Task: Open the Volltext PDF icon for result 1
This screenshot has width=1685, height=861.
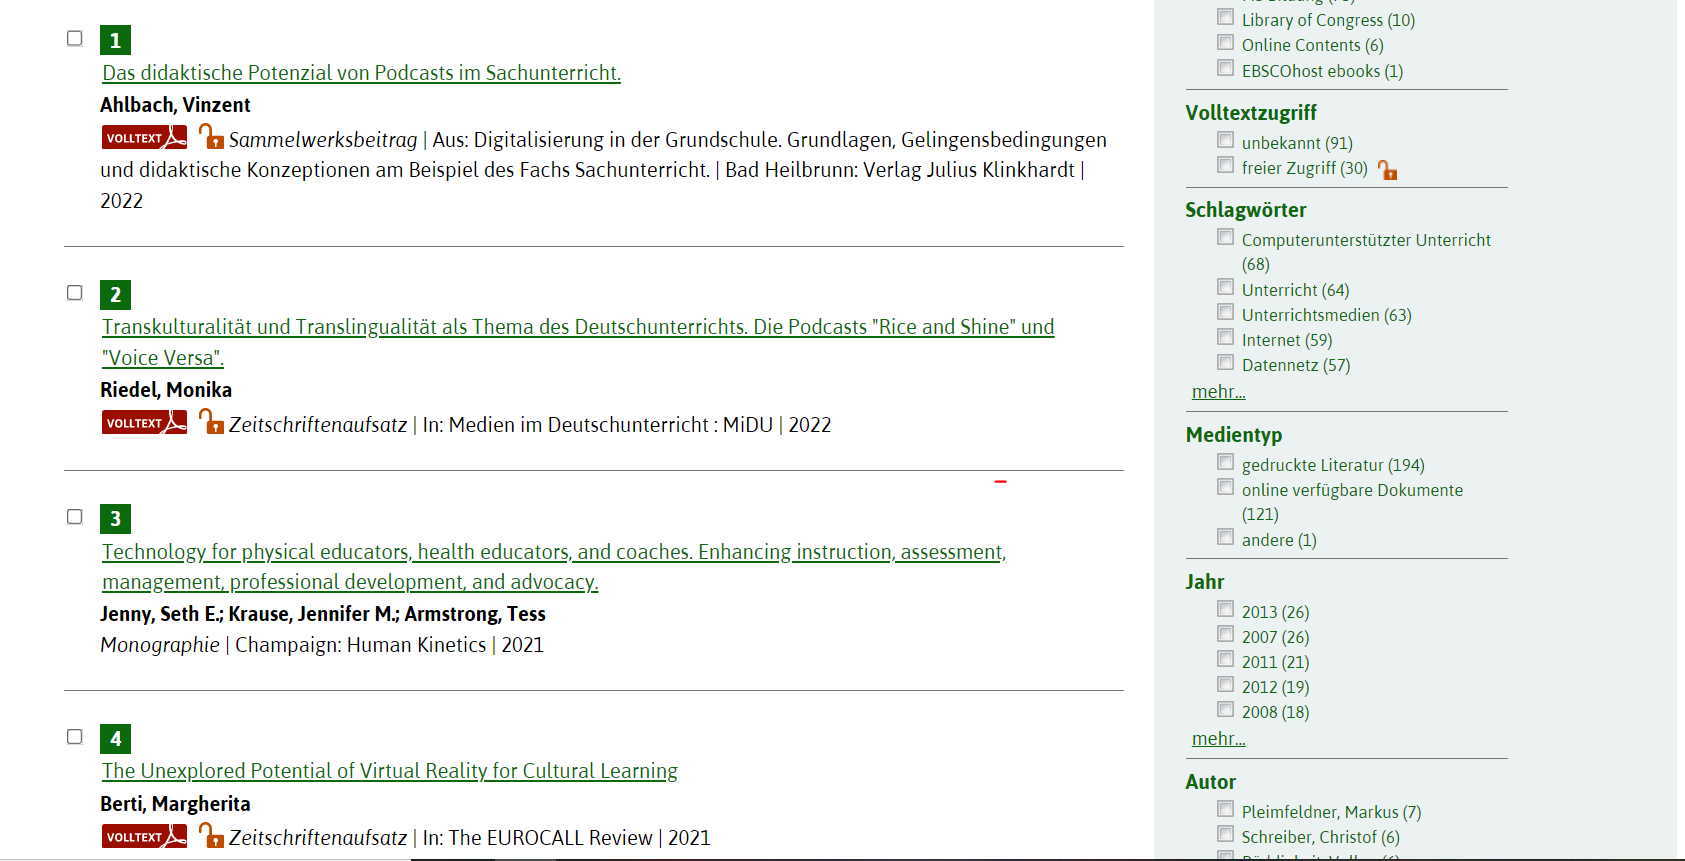Action: pyautogui.click(x=144, y=138)
